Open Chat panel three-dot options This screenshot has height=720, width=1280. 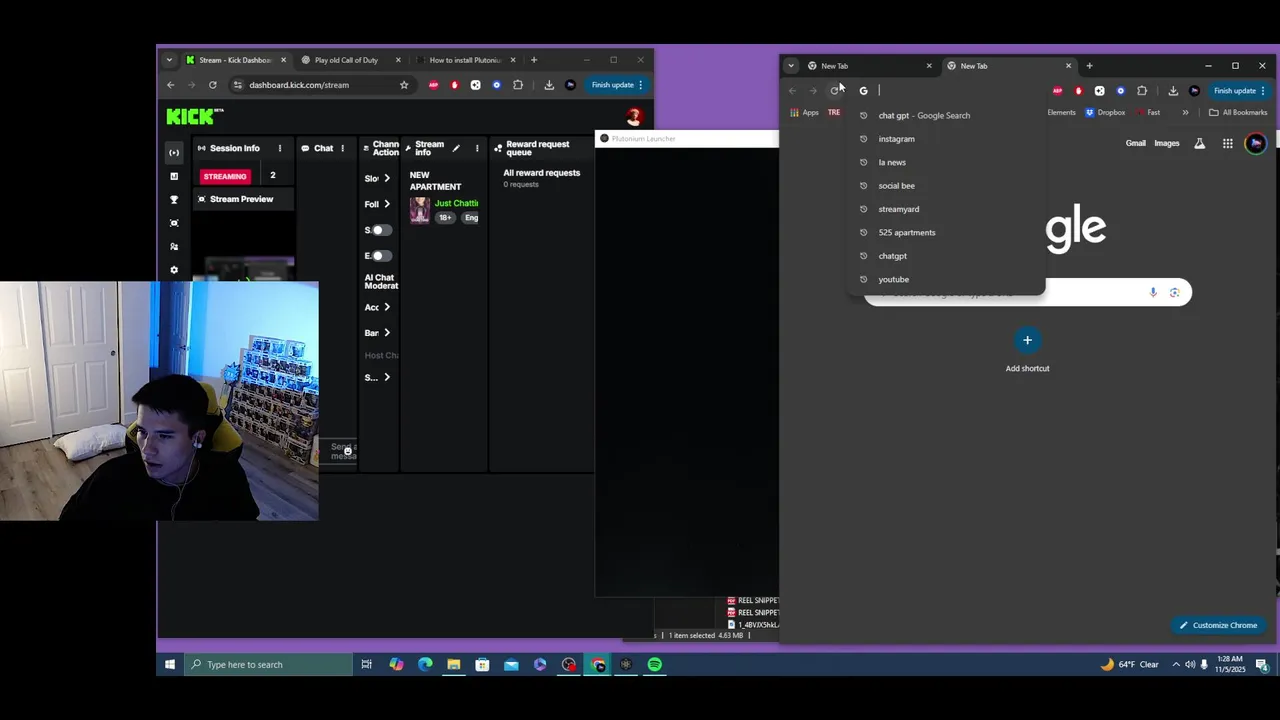tap(342, 148)
